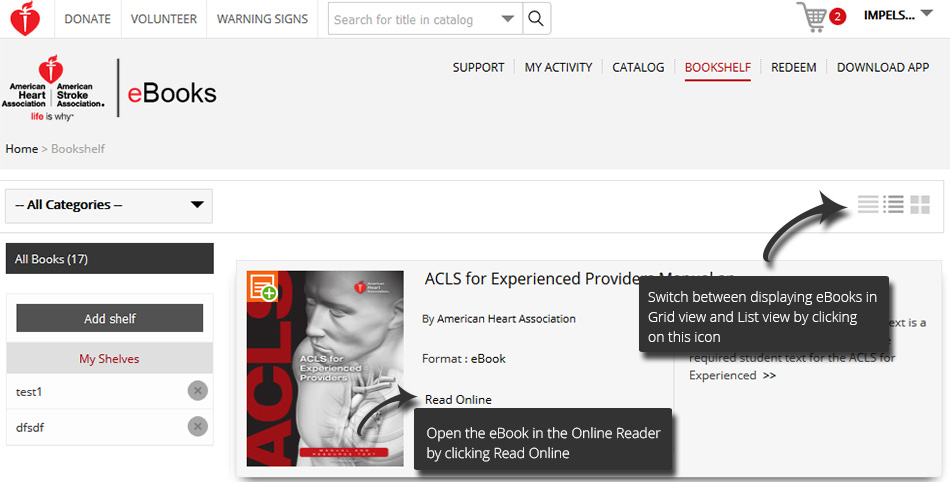Click the AHA heart logo in top bar

(25, 19)
